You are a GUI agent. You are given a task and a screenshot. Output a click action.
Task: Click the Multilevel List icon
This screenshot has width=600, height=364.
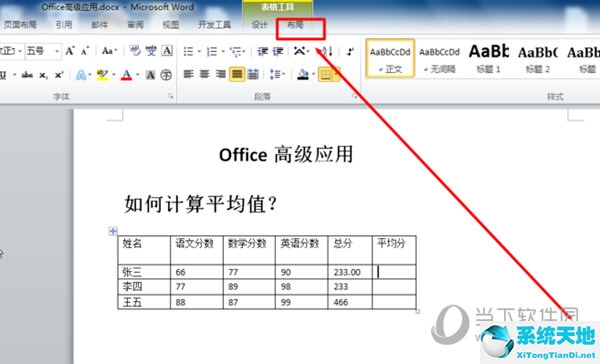[x=235, y=51]
